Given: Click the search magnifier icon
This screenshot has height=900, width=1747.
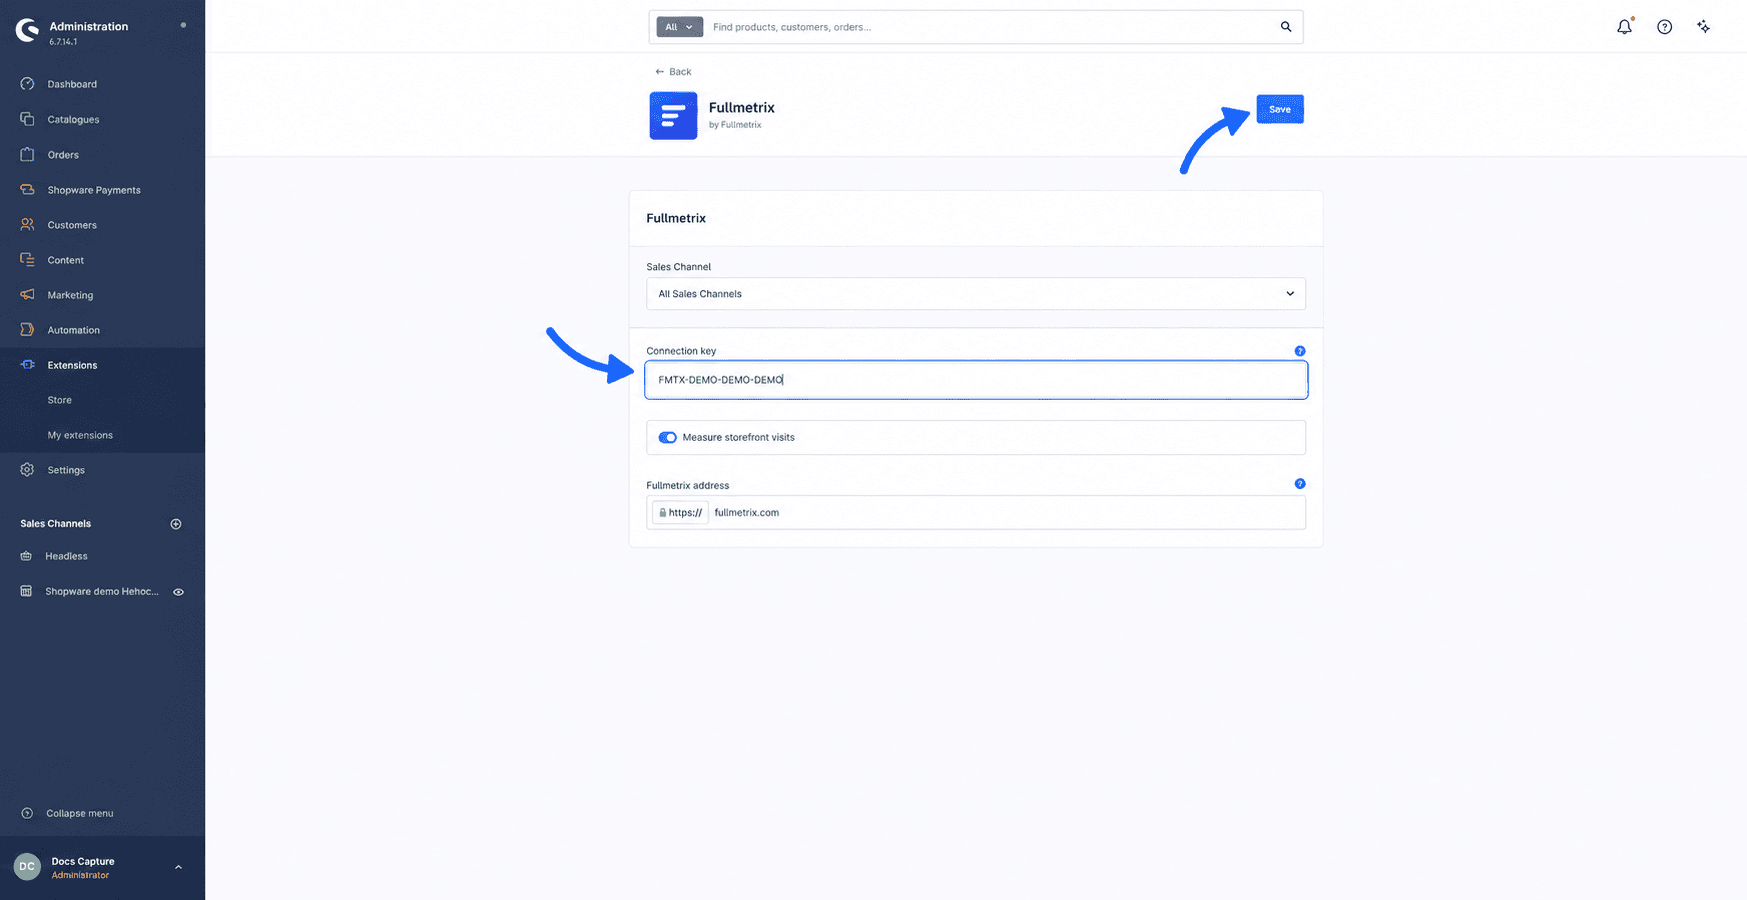Looking at the screenshot, I should click(x=1286, y=27).
